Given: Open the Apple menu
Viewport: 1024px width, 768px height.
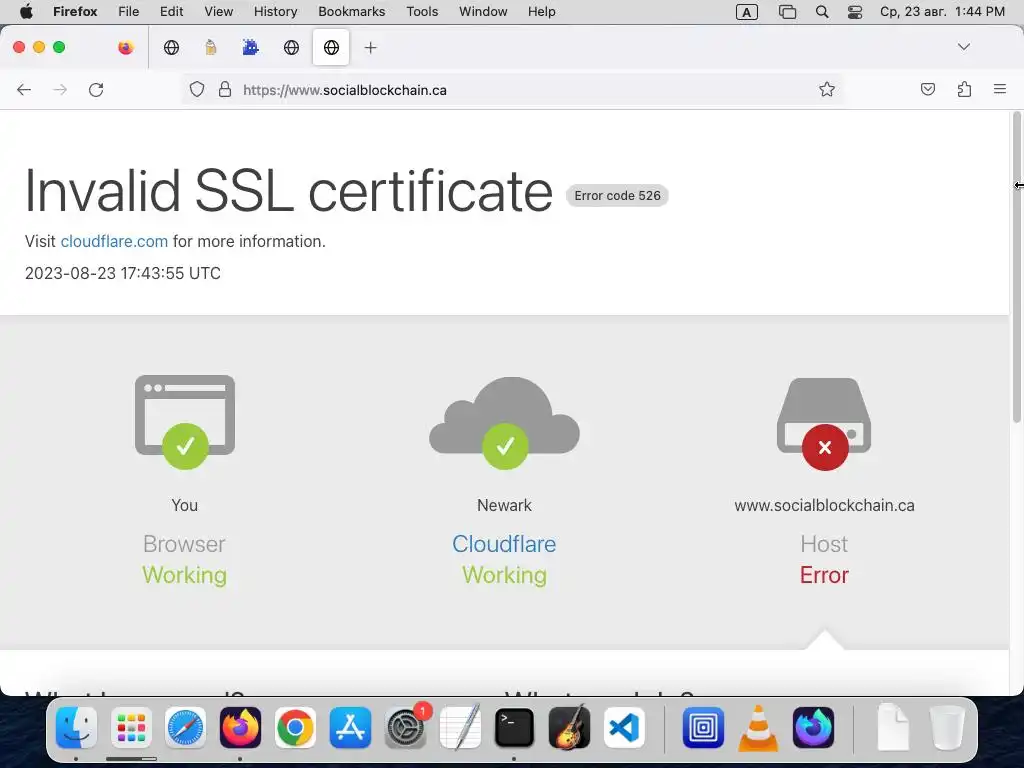Looking at the screenshot, I should click(x=26, y=12).
